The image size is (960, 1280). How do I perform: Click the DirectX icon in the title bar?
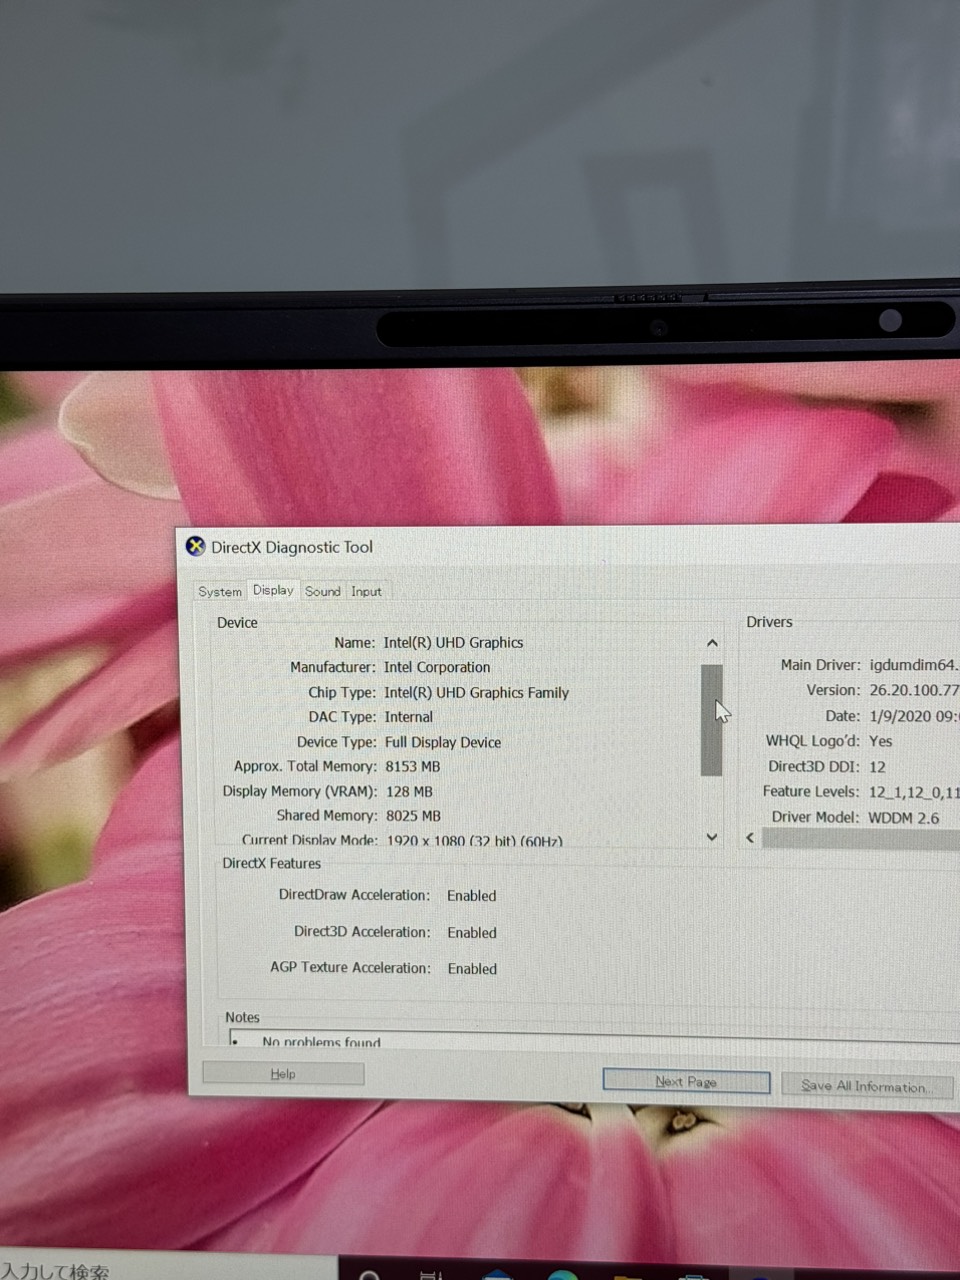click(195, 546)
